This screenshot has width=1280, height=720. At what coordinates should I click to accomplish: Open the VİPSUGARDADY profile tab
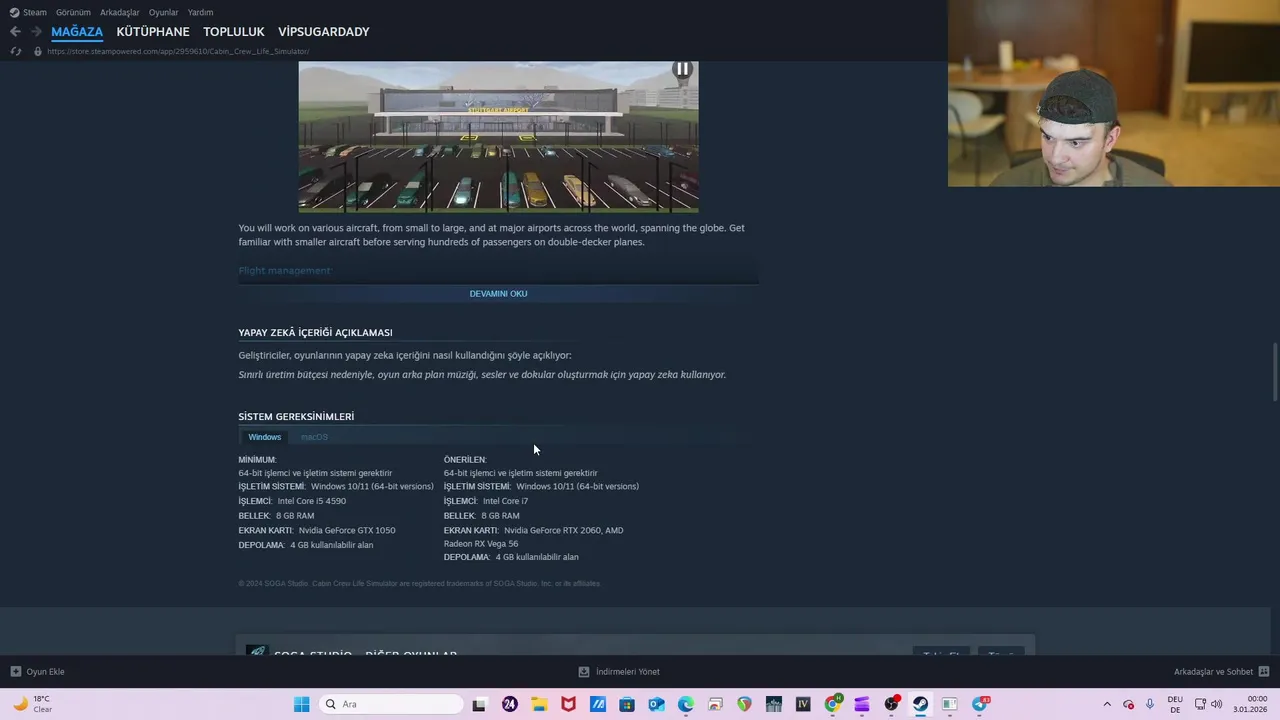[x=324, y=32]
